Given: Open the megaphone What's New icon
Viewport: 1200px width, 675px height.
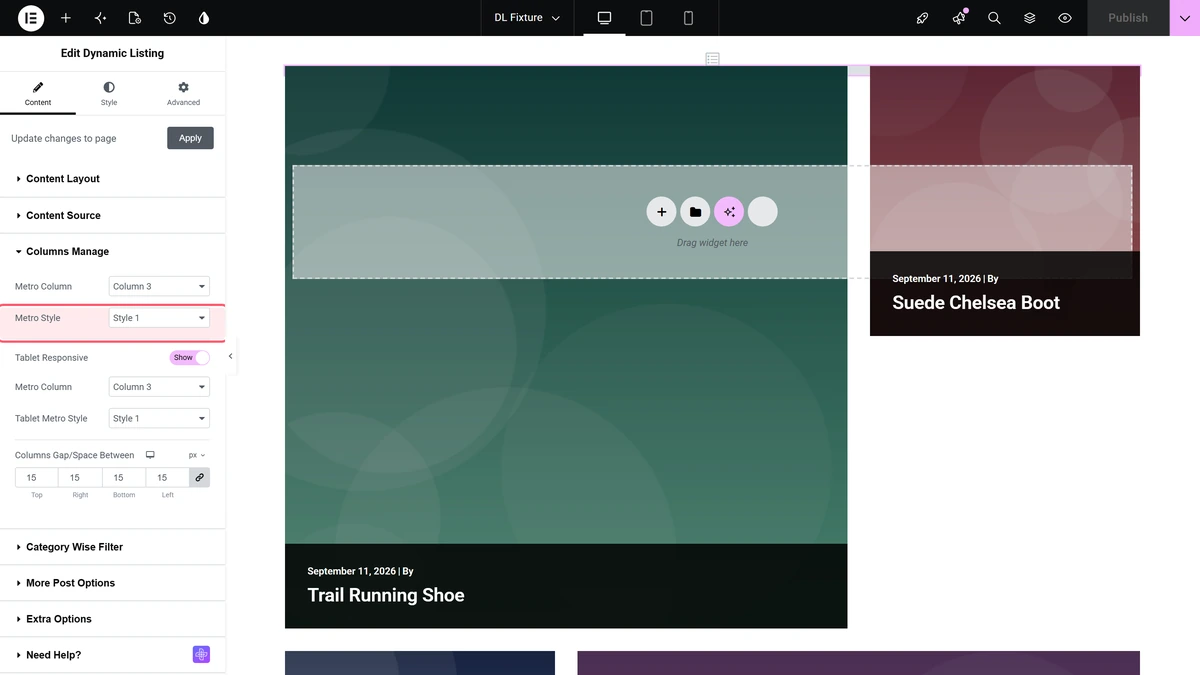Looking at the screenshot, I should tap(959, 18).
